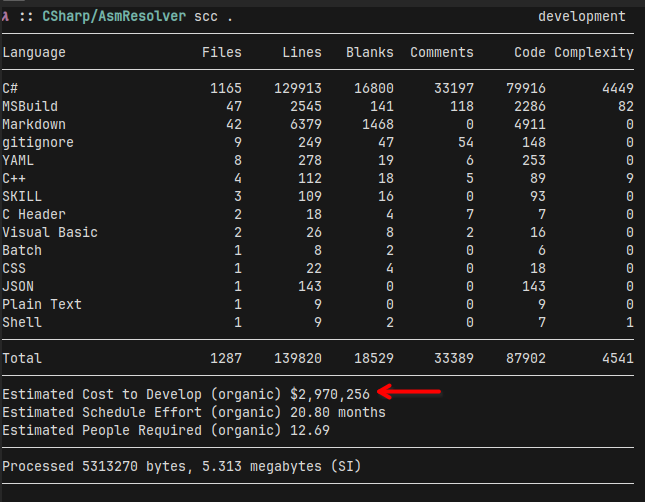This screenshot has height=502, width=645.
Task: Click the Markdown code value 4911
Action: [530, 125]
